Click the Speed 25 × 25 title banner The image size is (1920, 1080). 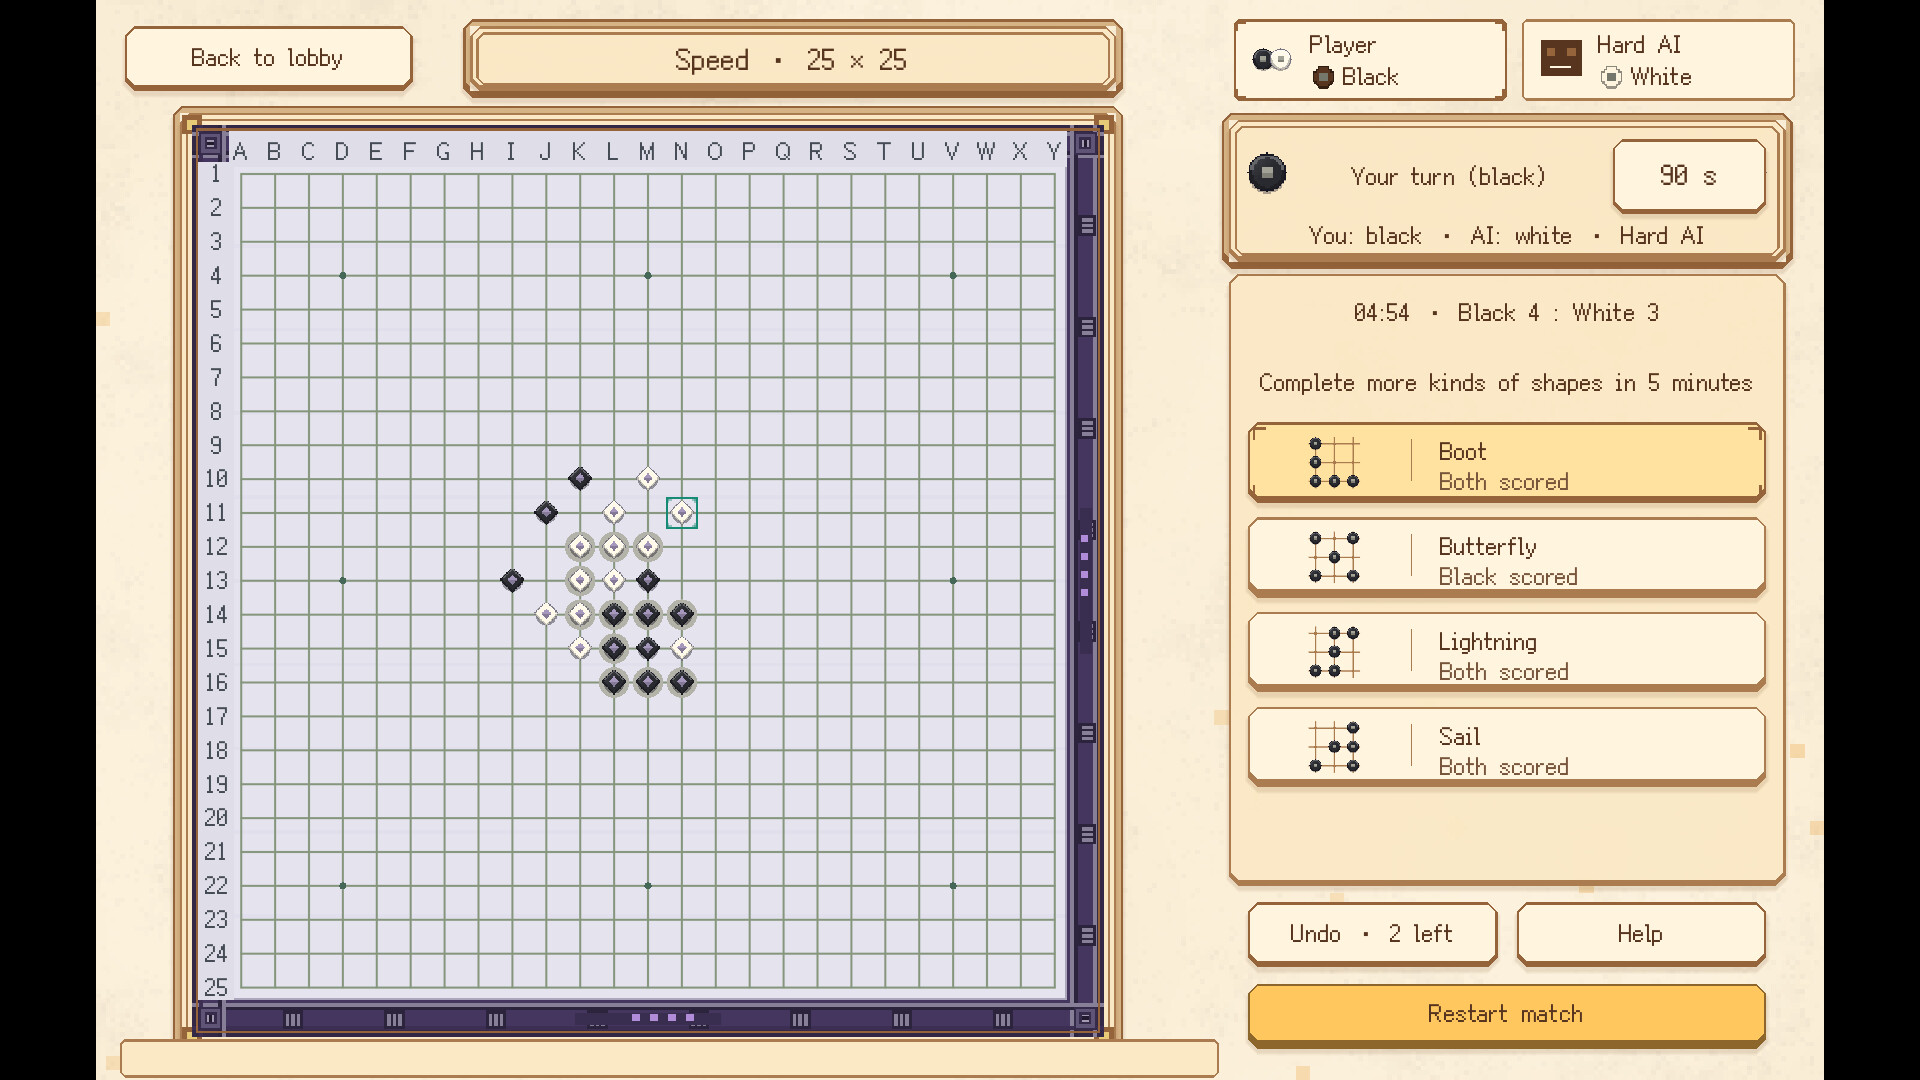(x=792, y=59)
